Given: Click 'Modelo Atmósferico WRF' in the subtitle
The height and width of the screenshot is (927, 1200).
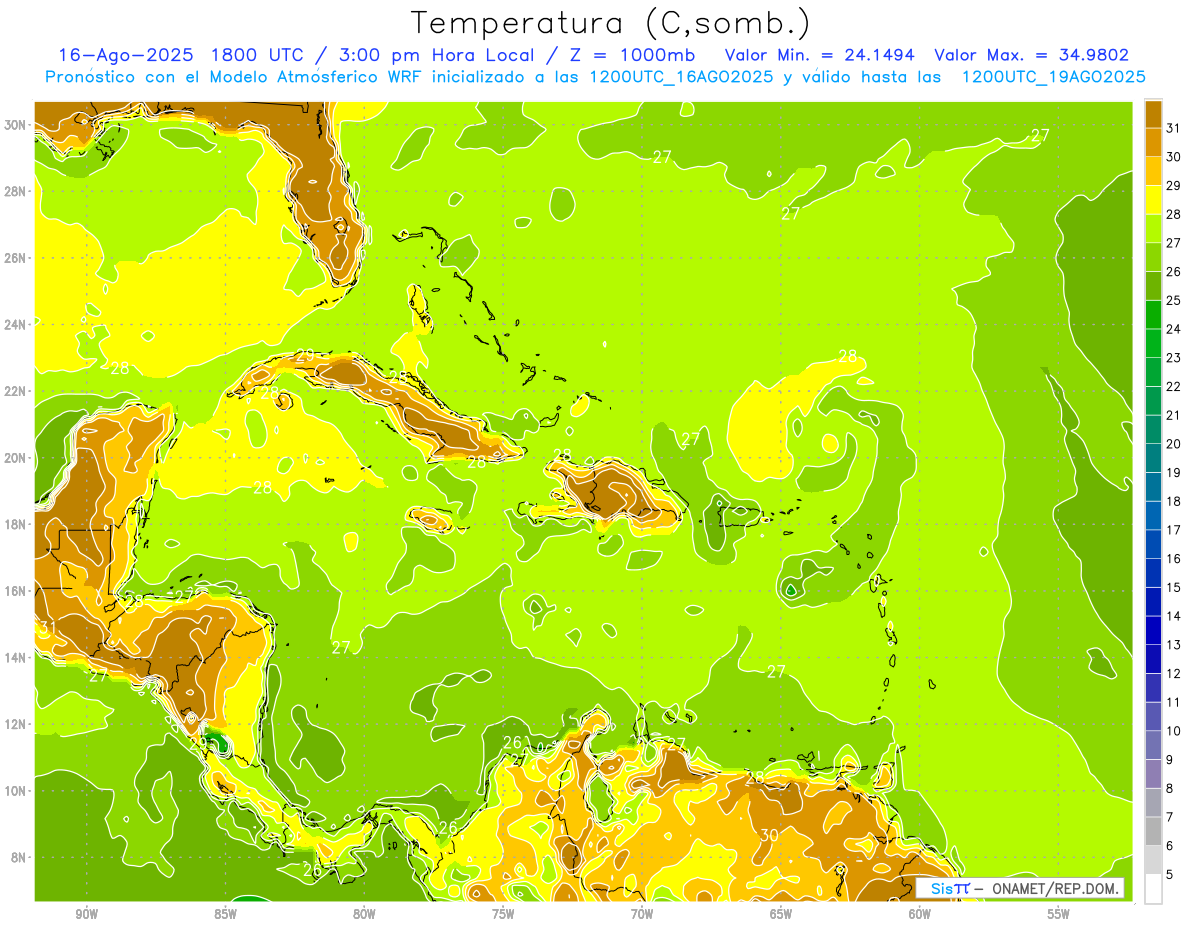Looking at the screenshot, I should tap(314, 77).
